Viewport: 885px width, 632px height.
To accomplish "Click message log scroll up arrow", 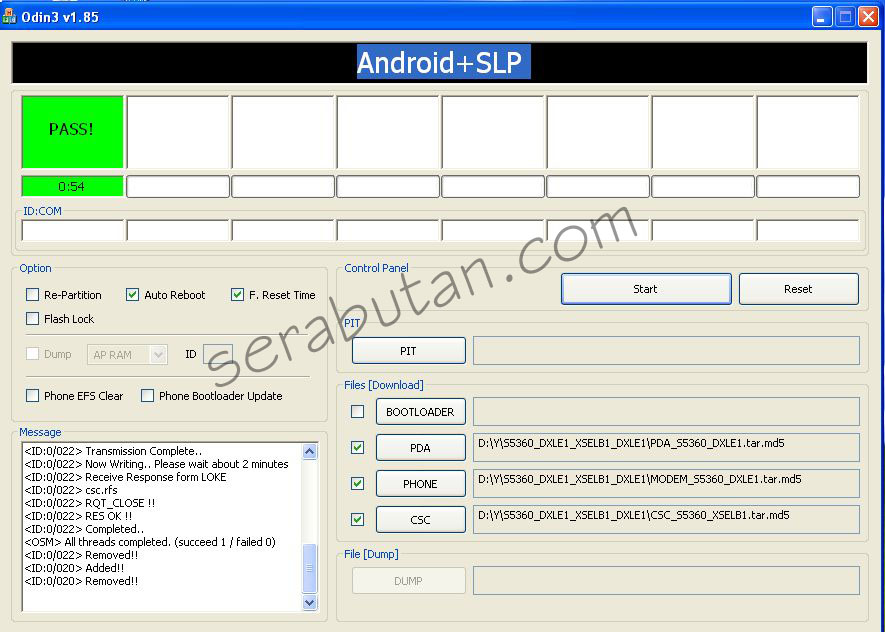I will [309, 451].
